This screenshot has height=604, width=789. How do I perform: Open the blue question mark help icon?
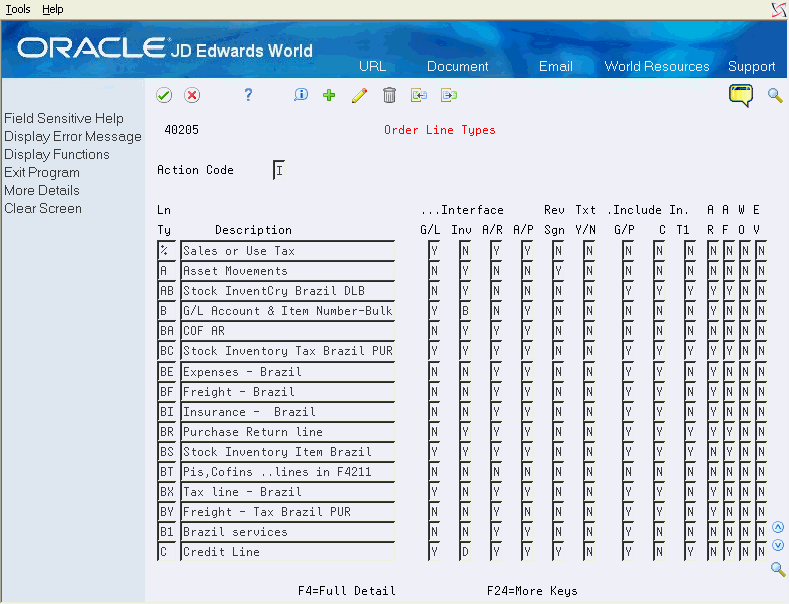(248, 95)
